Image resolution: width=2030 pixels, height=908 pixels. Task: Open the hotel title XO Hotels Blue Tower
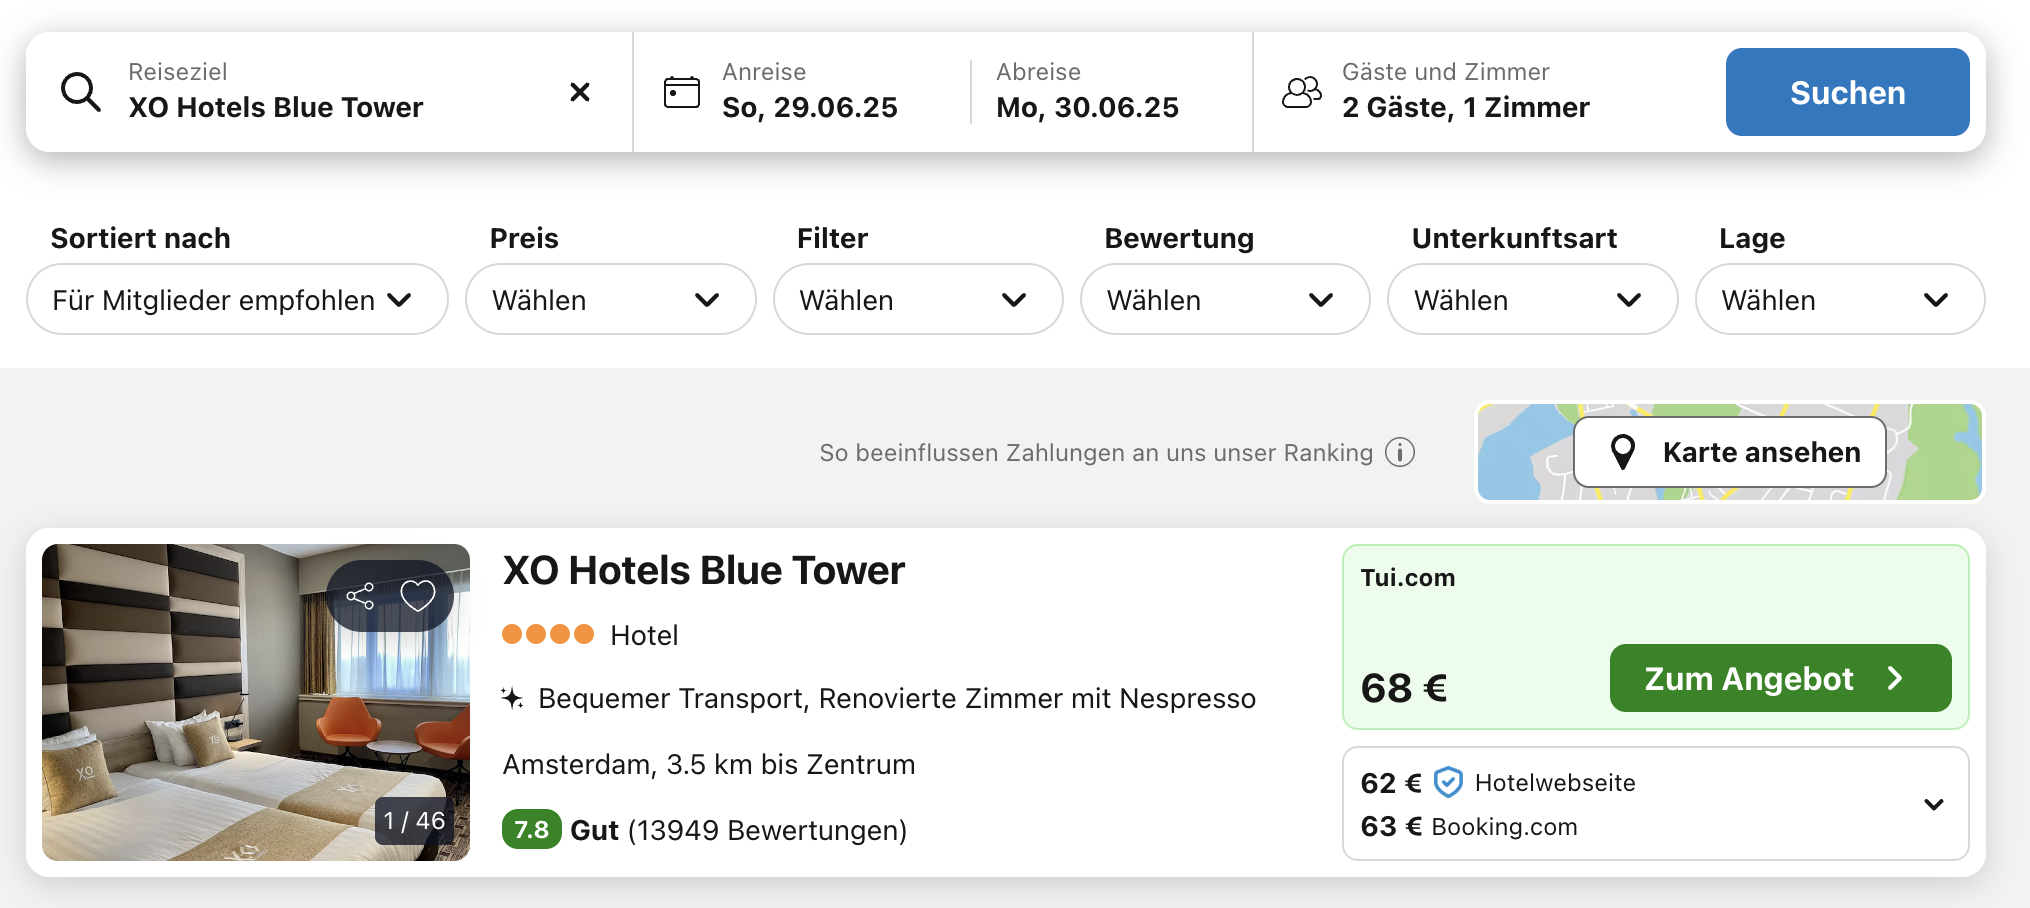click(x=703, y=570)
